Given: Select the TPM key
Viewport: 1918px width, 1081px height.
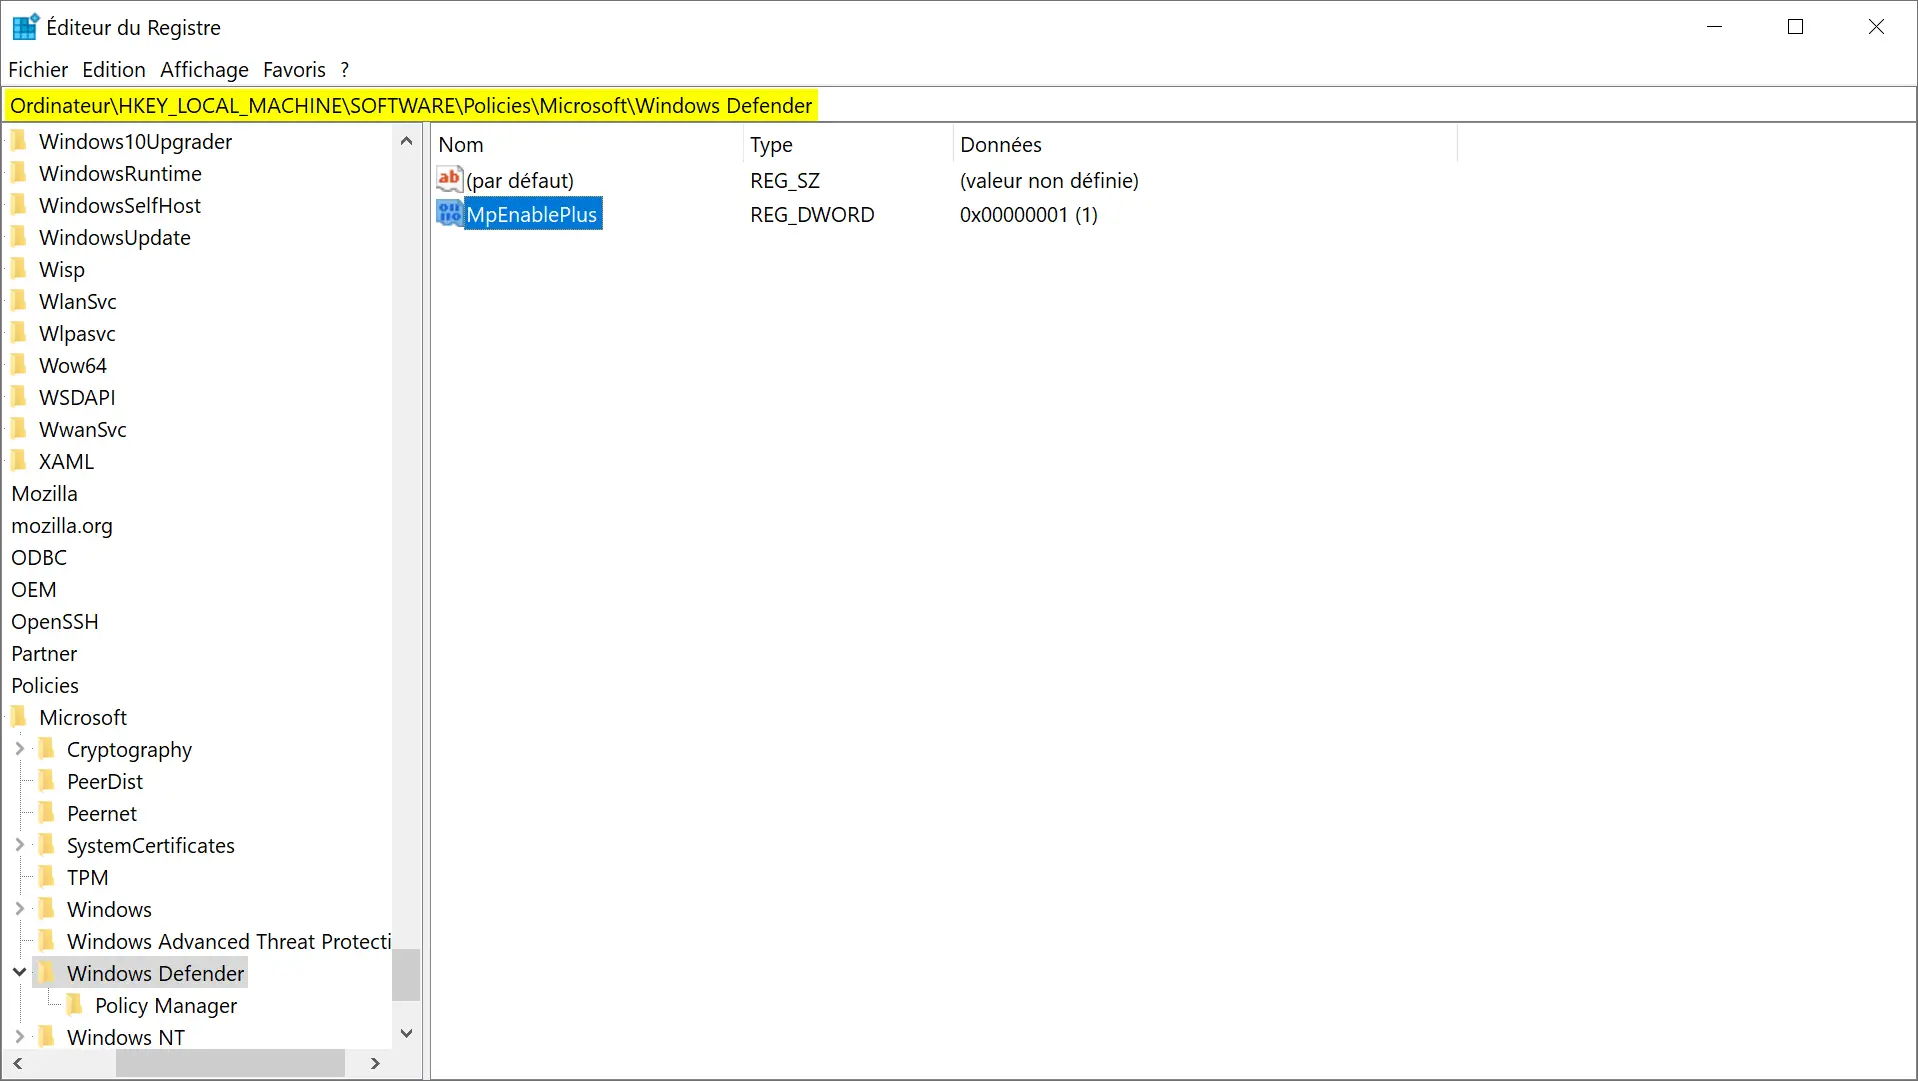Looking at the screenshot, I should tap(87, 877).
